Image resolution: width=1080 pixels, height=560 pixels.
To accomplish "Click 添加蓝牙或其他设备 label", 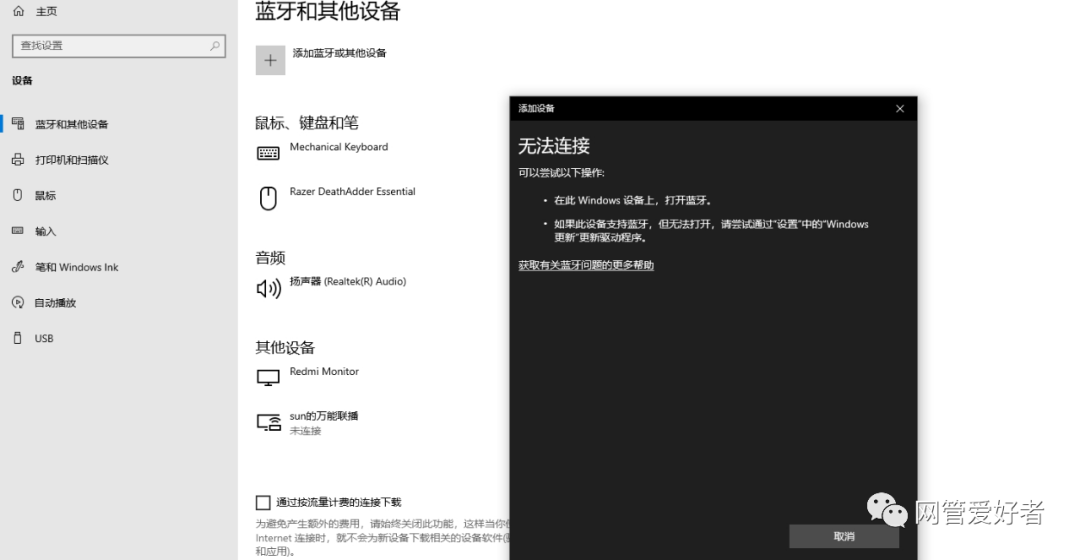I will pyautogui.click(x=340, y=53).
